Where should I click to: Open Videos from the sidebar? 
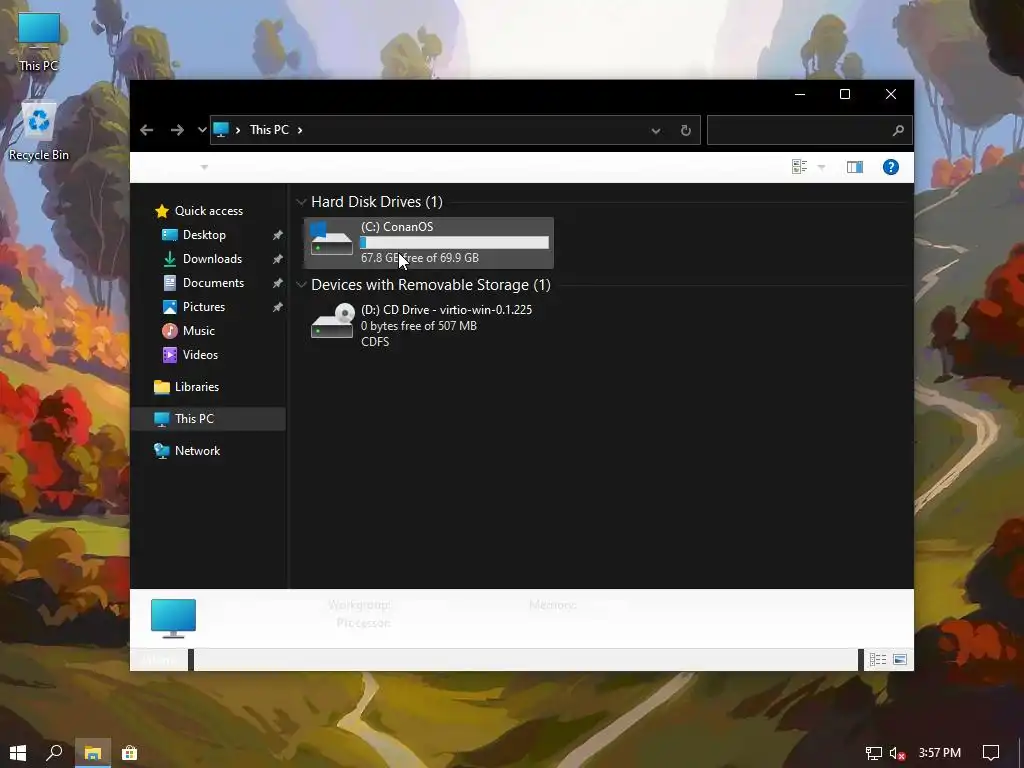[199, 355]
